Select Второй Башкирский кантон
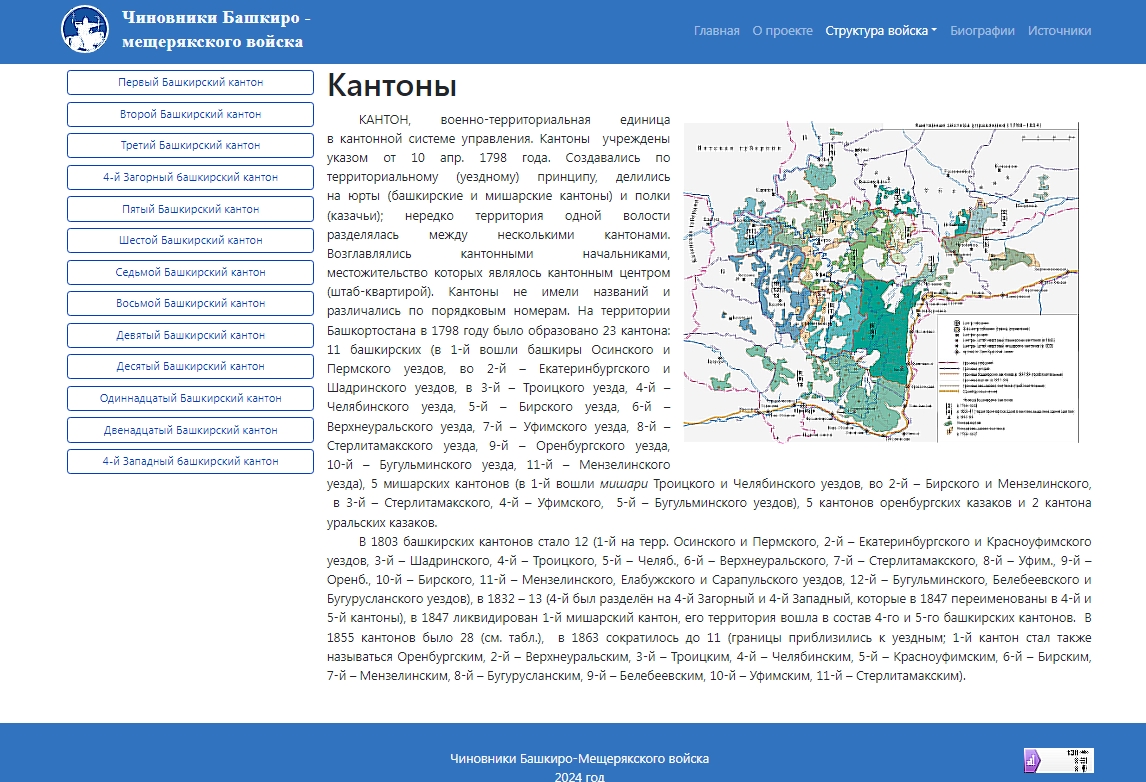The height and width of the screenshot is (782, 1146). pyautogui.click(x=190, y=114)
